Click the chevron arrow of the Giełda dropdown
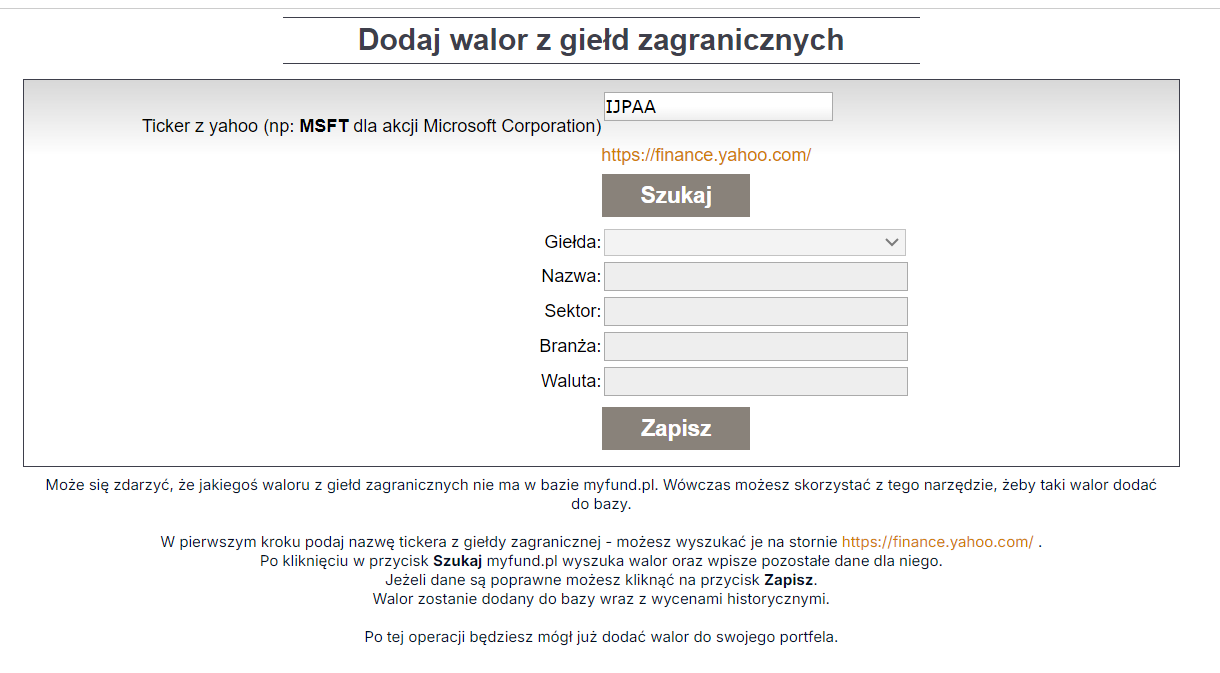The image size is (1220, 673). point(892,242)
